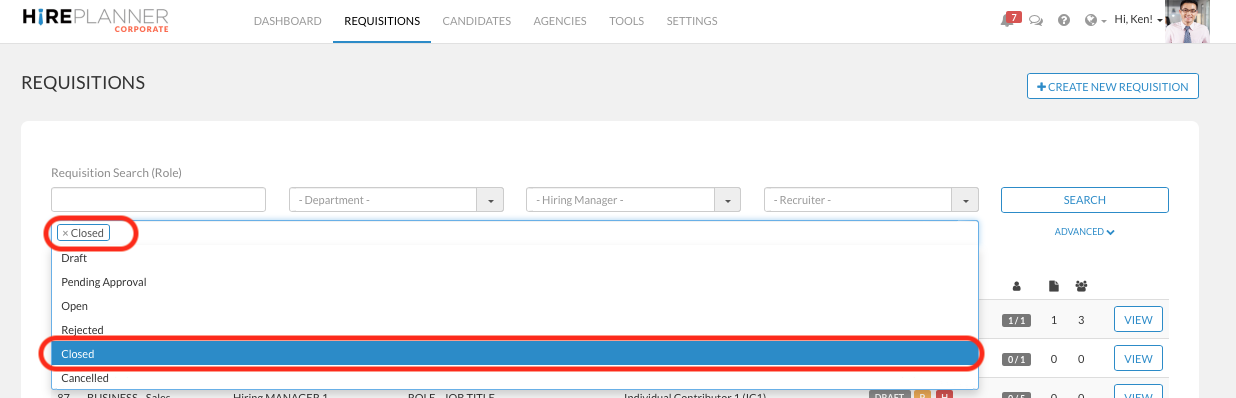Select Draft in the status list
1236x398 pixels.
(x=515, y=258)
